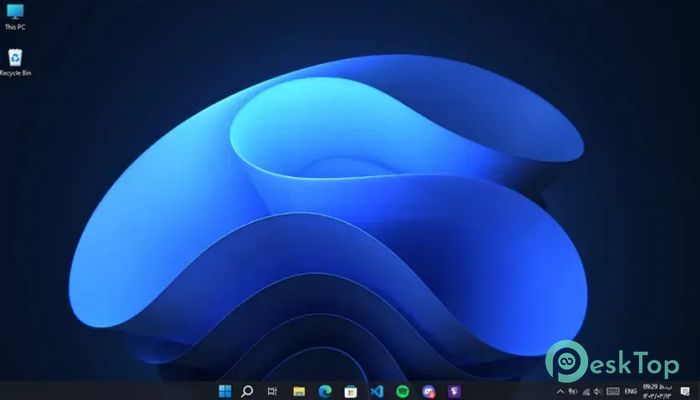Select the Recycle Bin desktop icon
The image size is (700, 400).
15,62
